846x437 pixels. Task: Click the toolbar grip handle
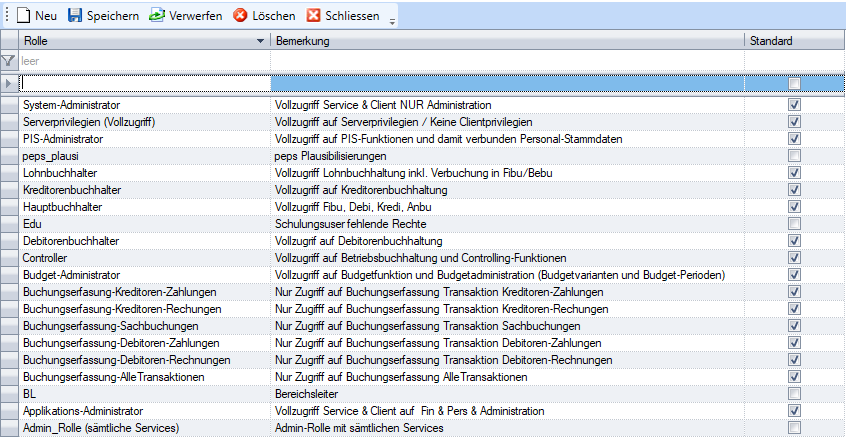[x=5, y=16]
